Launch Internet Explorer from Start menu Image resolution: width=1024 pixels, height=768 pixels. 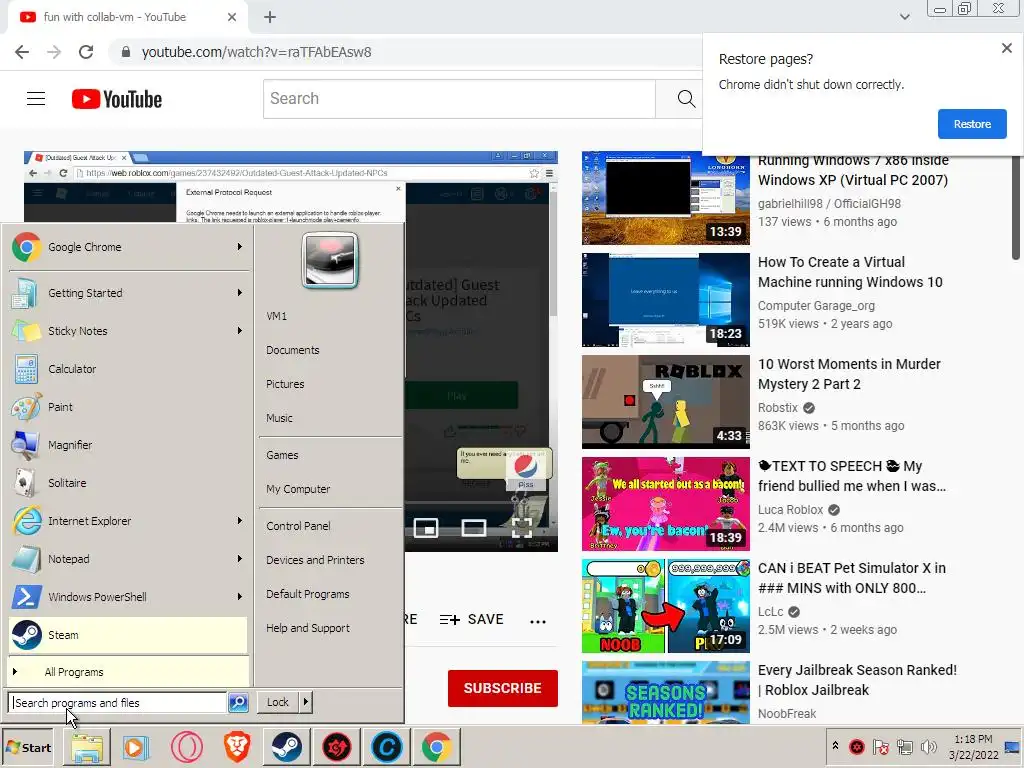coord(128,520)
